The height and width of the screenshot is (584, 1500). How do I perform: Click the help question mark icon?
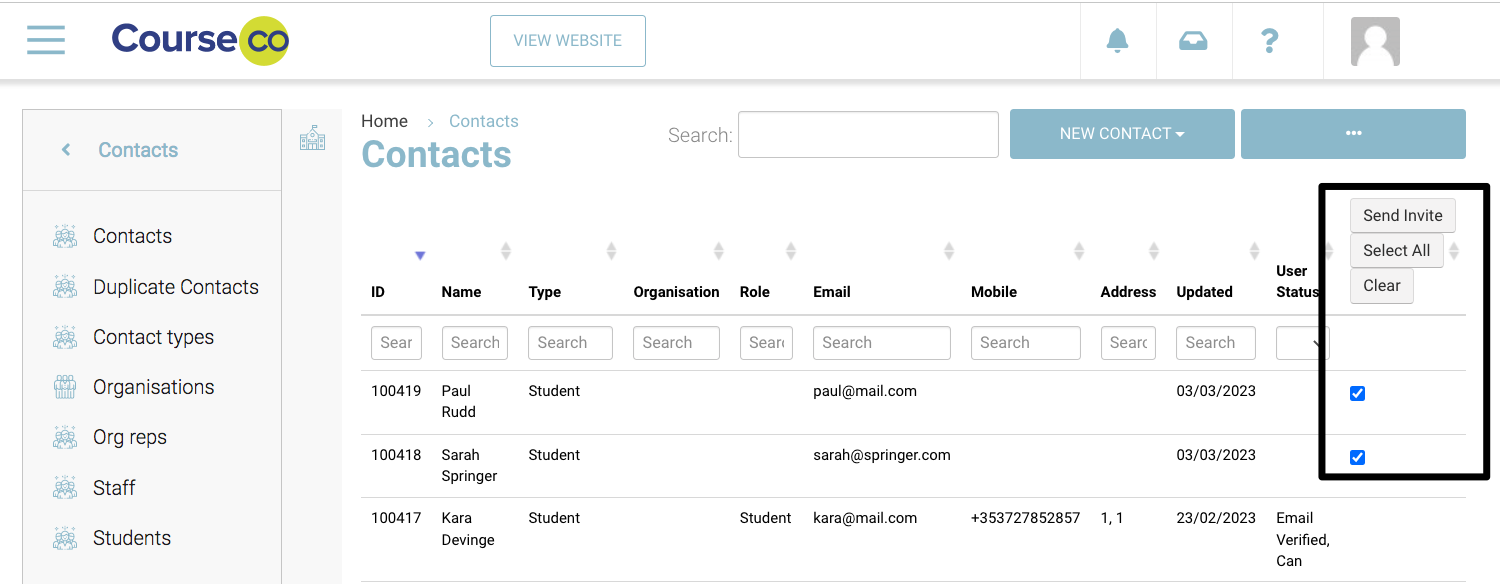pos(1269,41)
